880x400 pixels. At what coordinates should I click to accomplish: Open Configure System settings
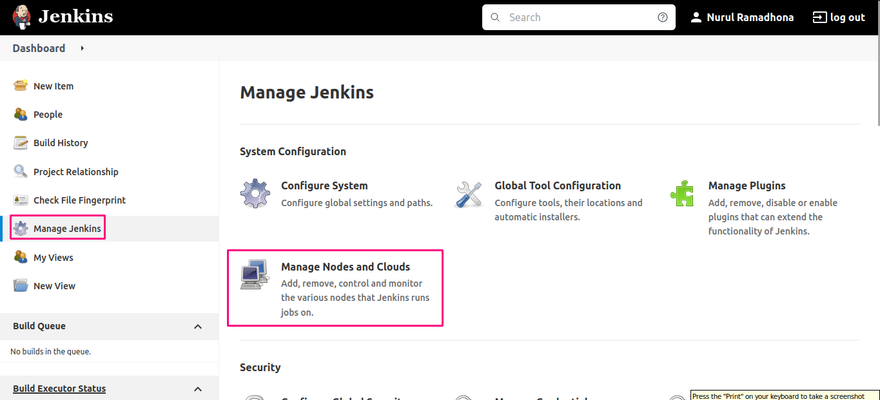[x=324, y=186]
